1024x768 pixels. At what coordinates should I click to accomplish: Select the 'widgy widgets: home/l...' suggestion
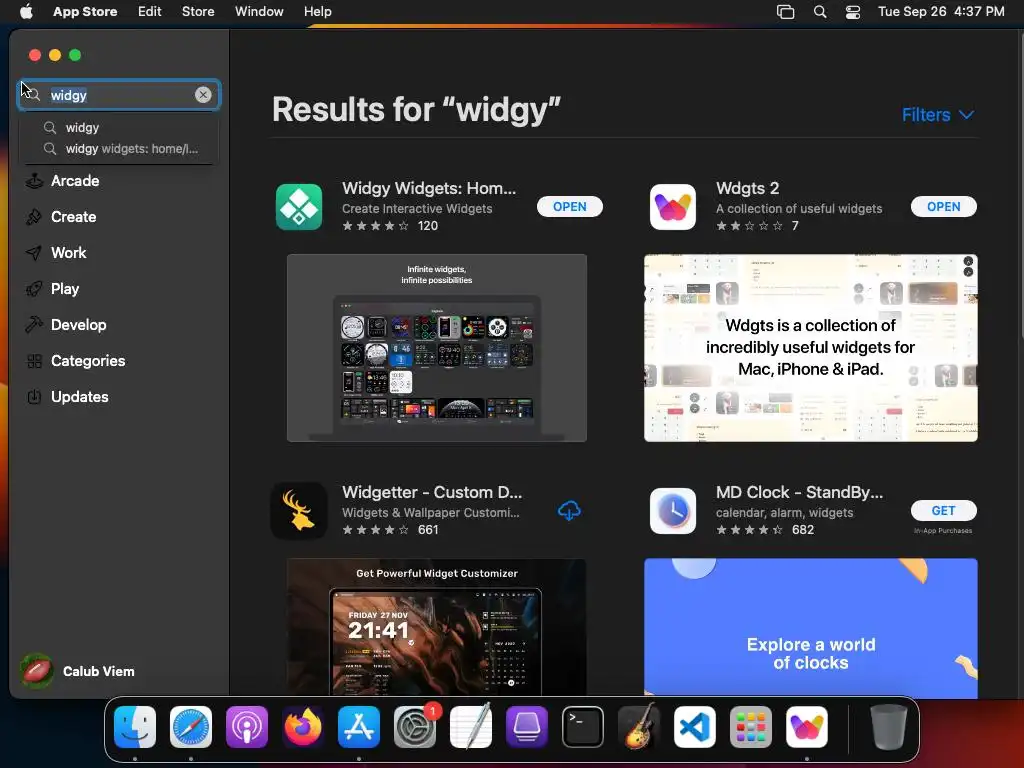(x=119, y=149)
